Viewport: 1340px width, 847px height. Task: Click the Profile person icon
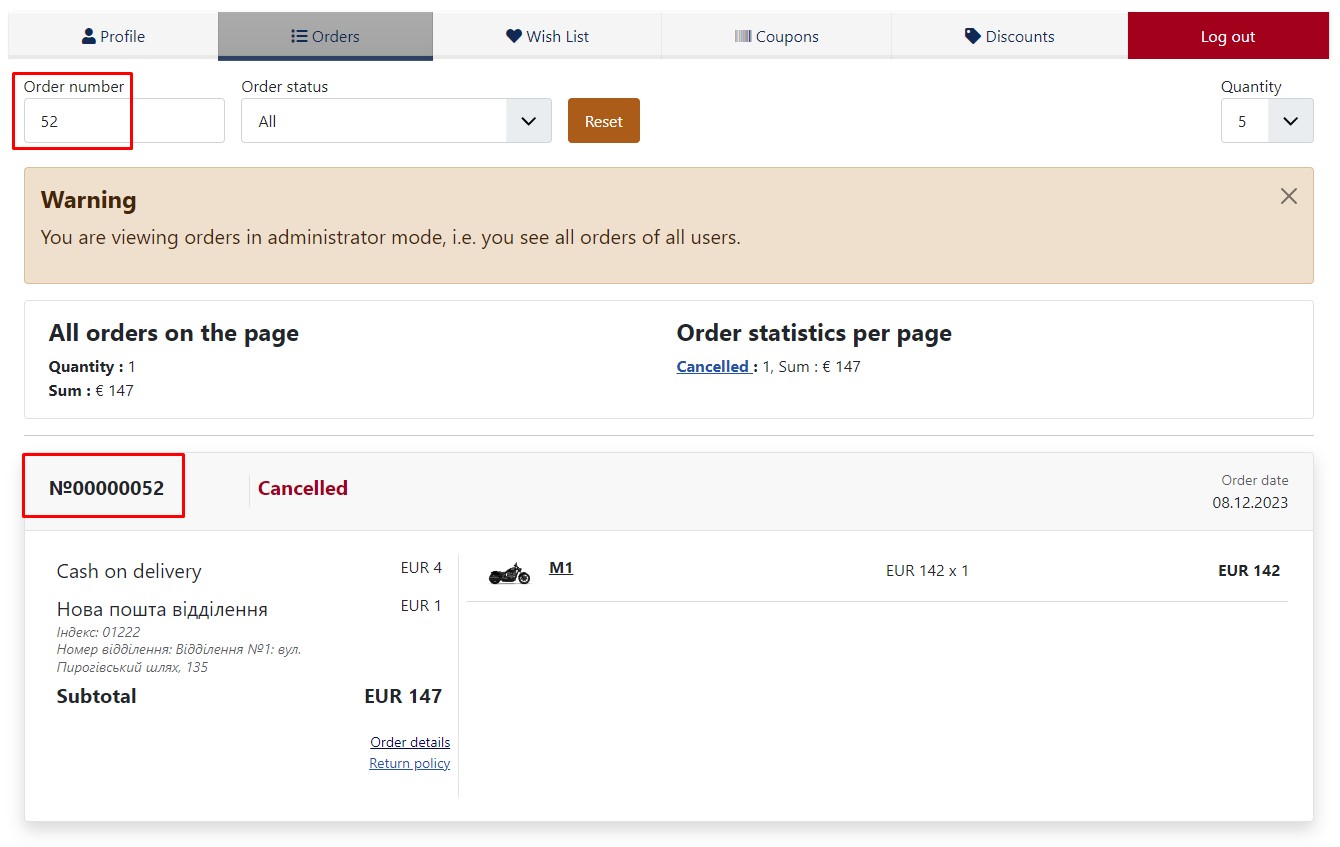[x=89, y=36]
